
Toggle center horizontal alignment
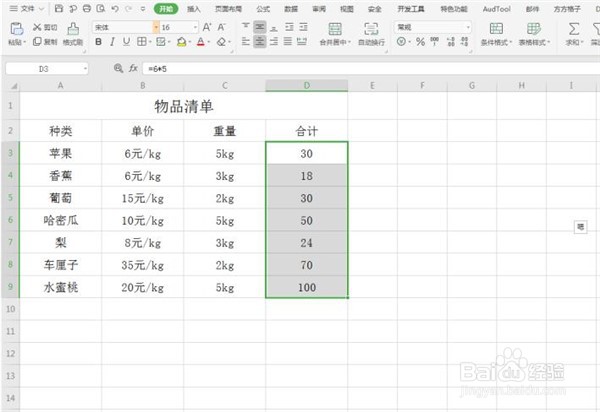pos(260,41)
